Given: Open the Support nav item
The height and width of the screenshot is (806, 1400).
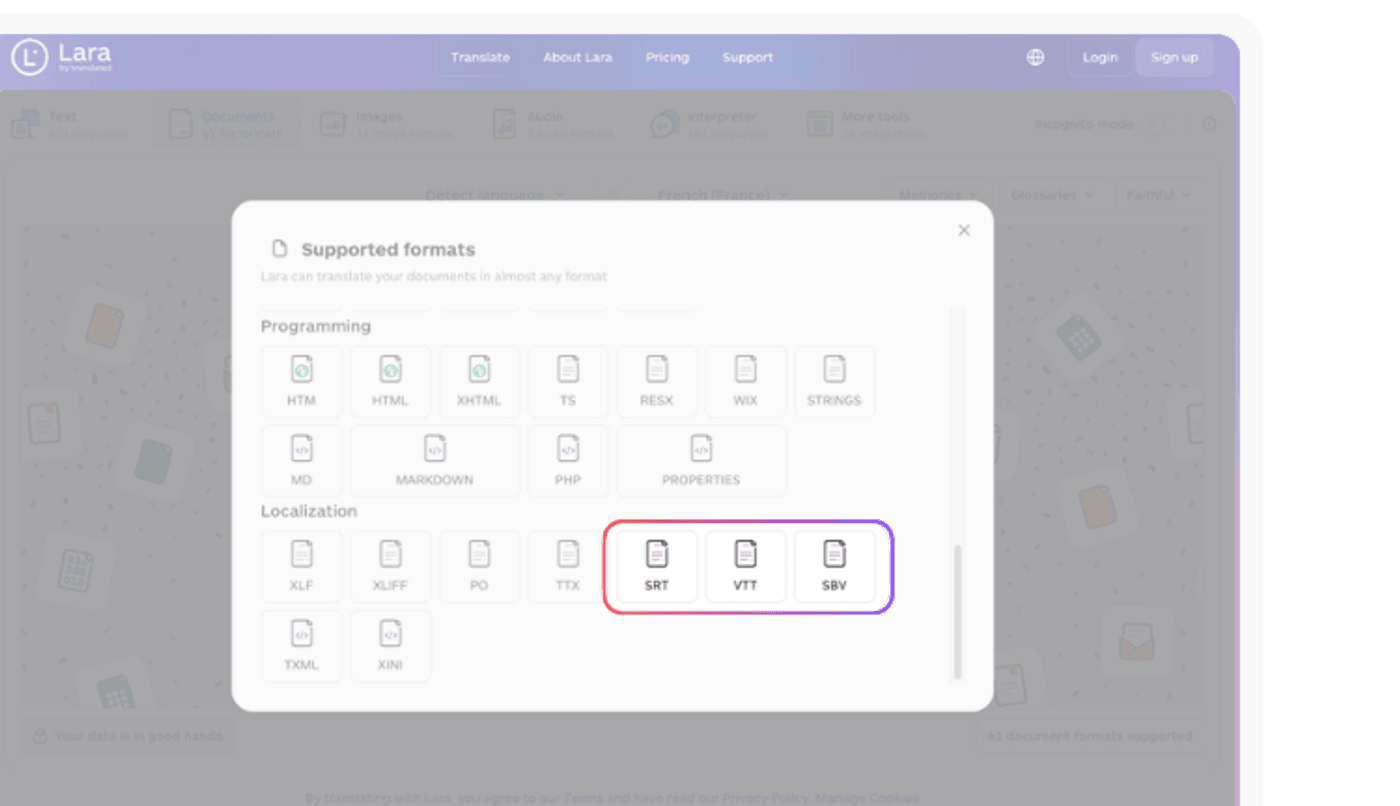Looking at the screenshot, I should (x=748, y=58).
